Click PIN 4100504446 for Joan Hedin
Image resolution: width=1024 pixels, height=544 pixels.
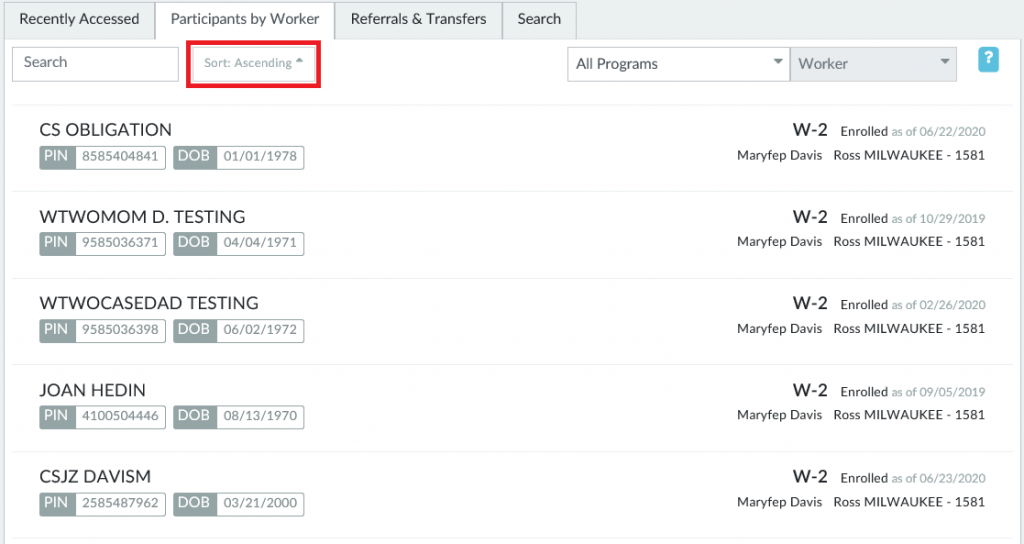pyautogui.click(x=118, y=417)
